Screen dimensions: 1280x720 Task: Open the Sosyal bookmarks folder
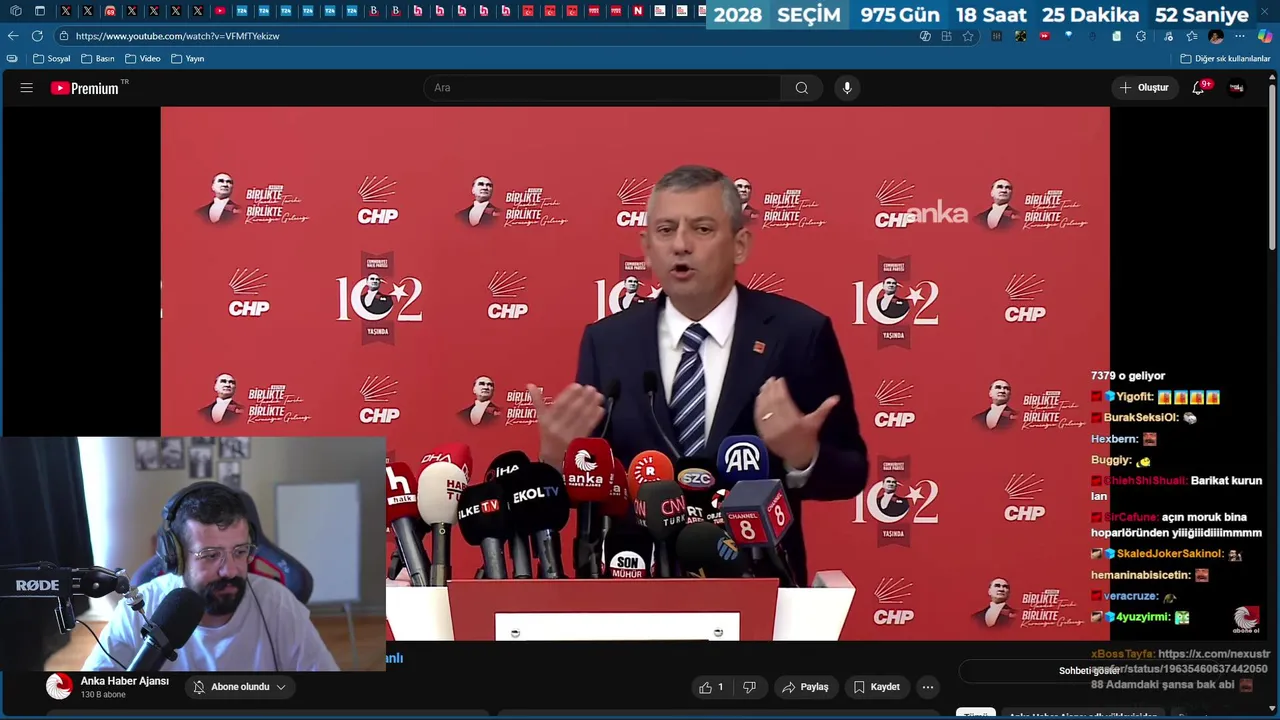coord(52,59)
